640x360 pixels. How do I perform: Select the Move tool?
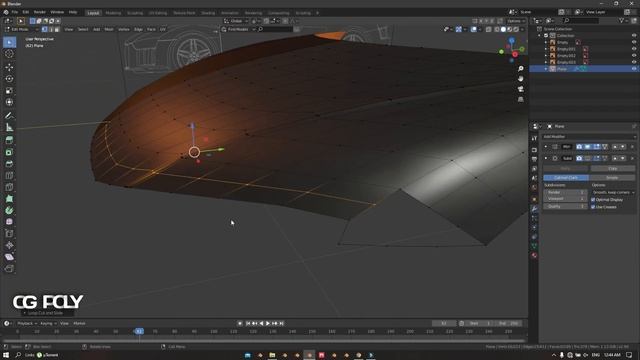click(9, 67)
